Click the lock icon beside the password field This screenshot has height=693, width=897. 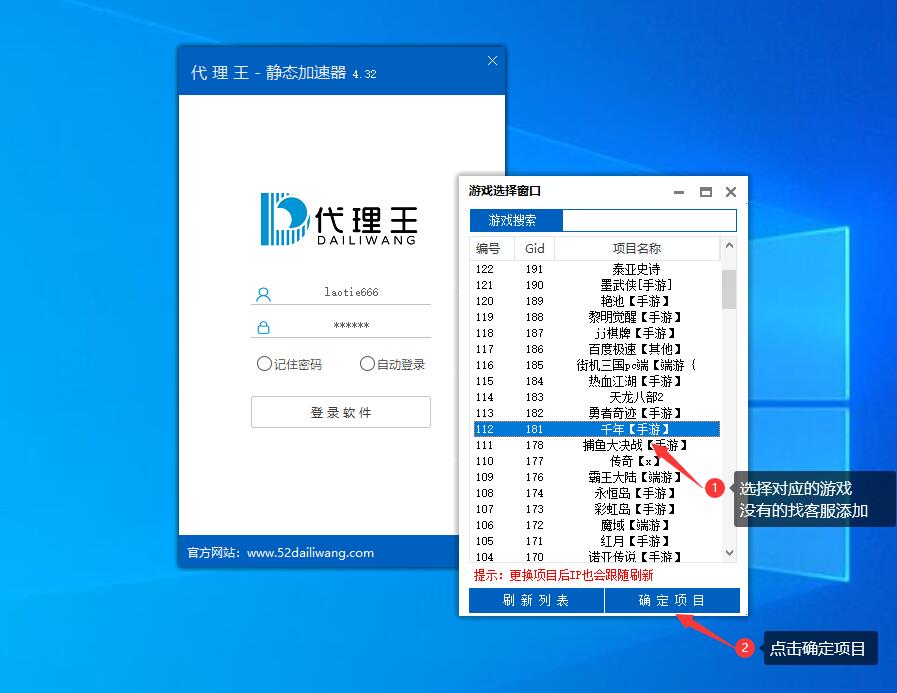263,327
